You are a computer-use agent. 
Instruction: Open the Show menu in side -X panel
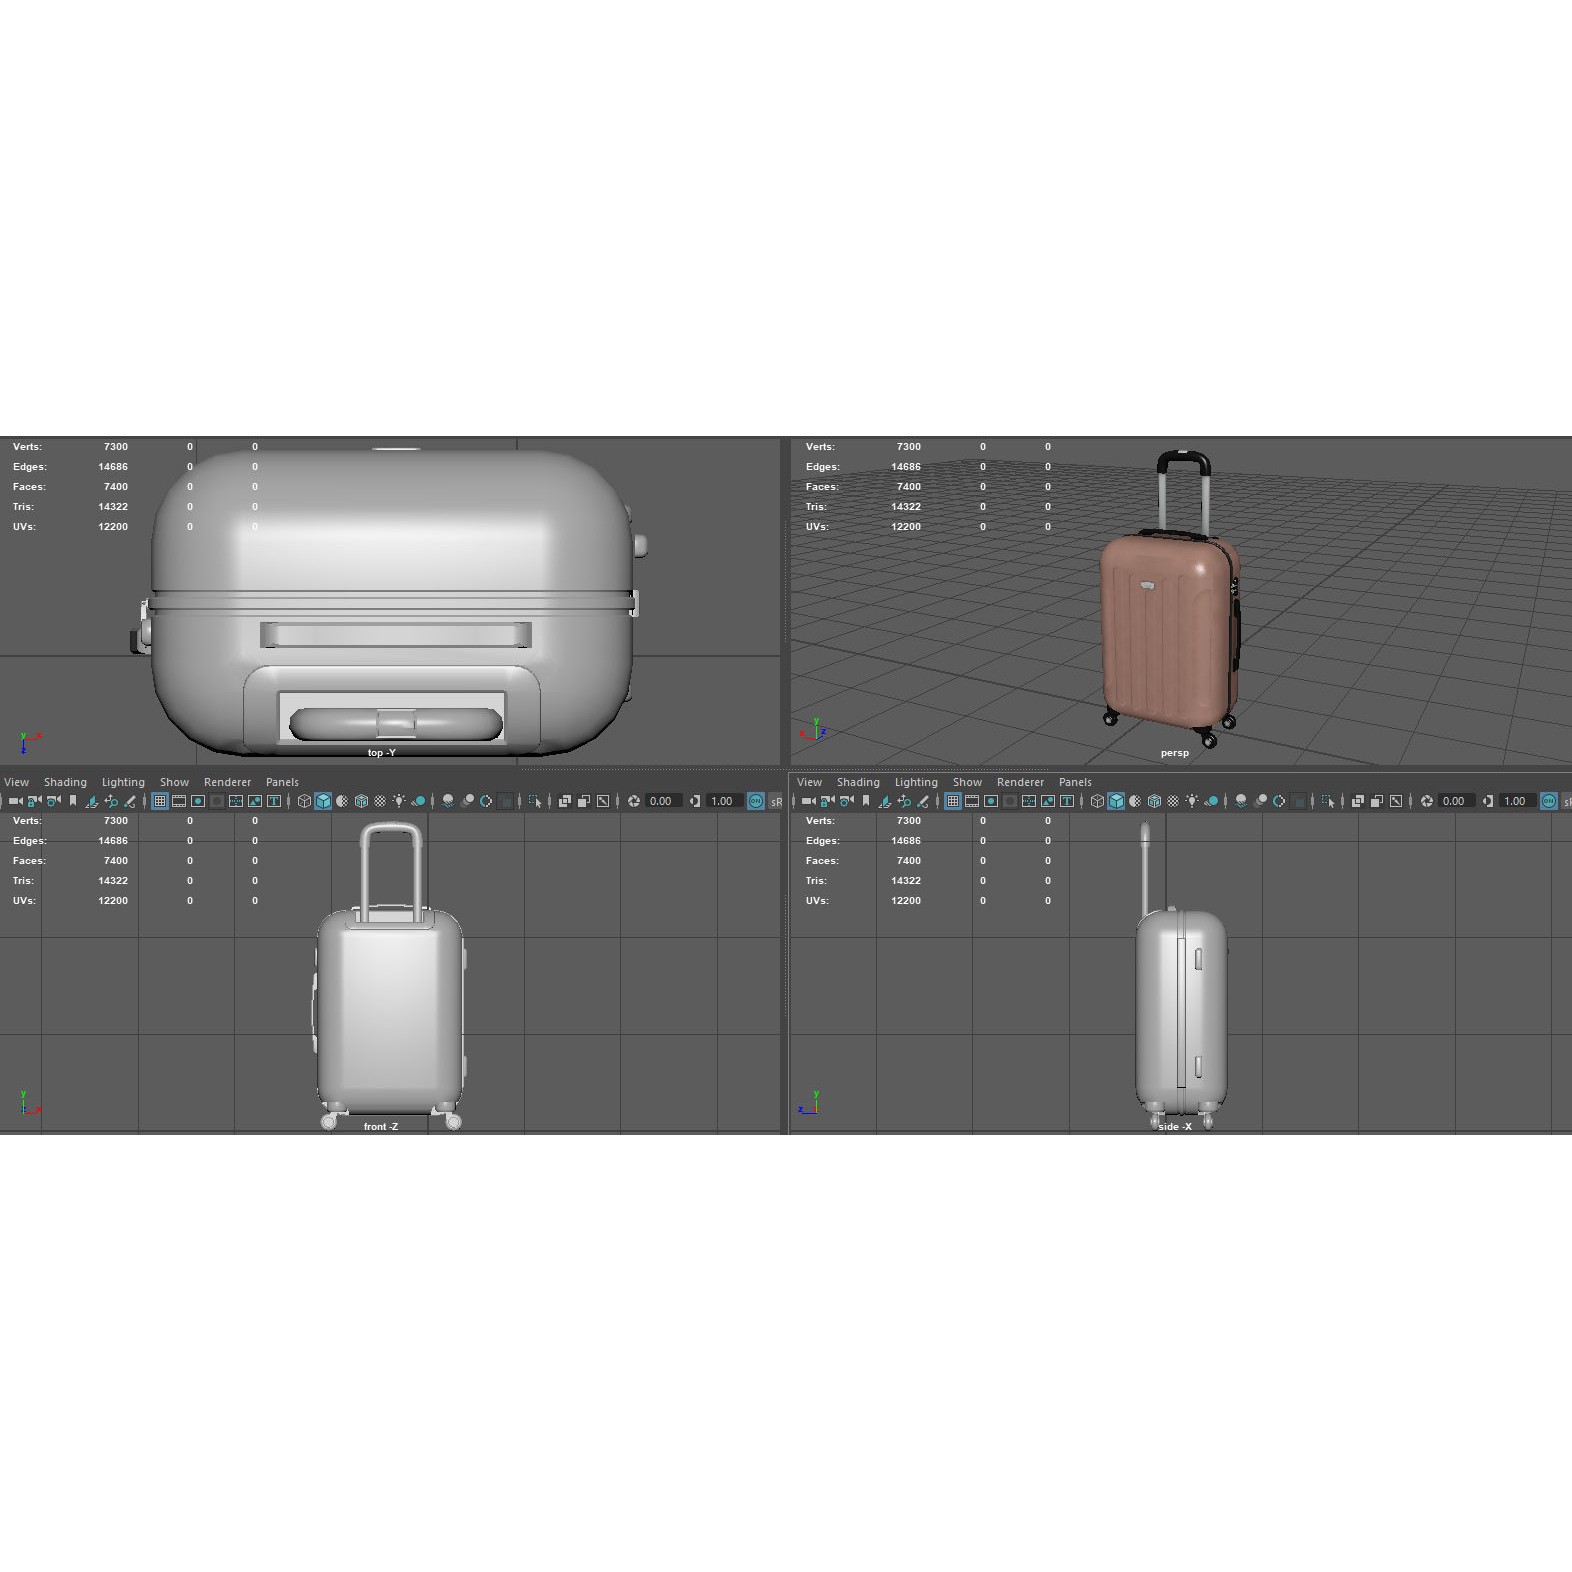967,782
